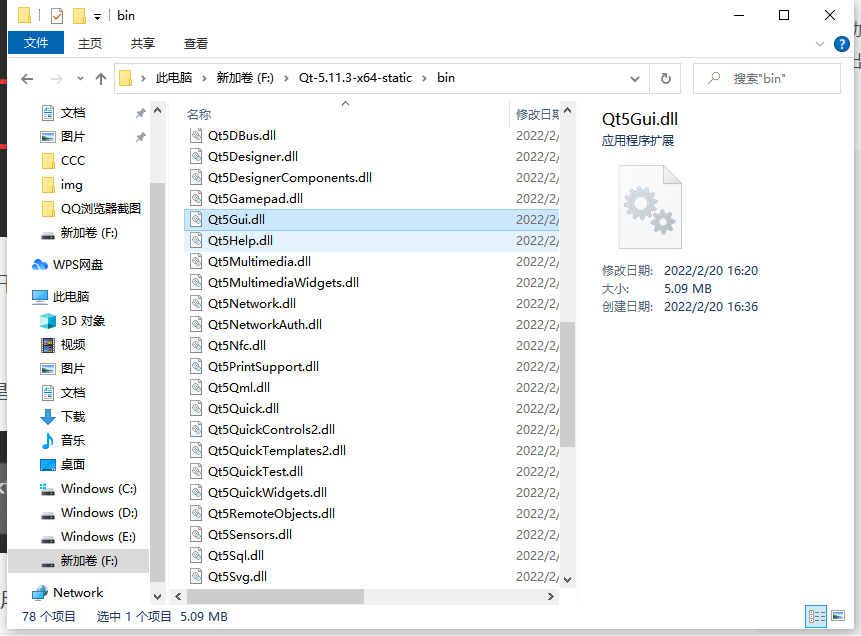Click inside the 搜索"bin" search box

point(770,78)
